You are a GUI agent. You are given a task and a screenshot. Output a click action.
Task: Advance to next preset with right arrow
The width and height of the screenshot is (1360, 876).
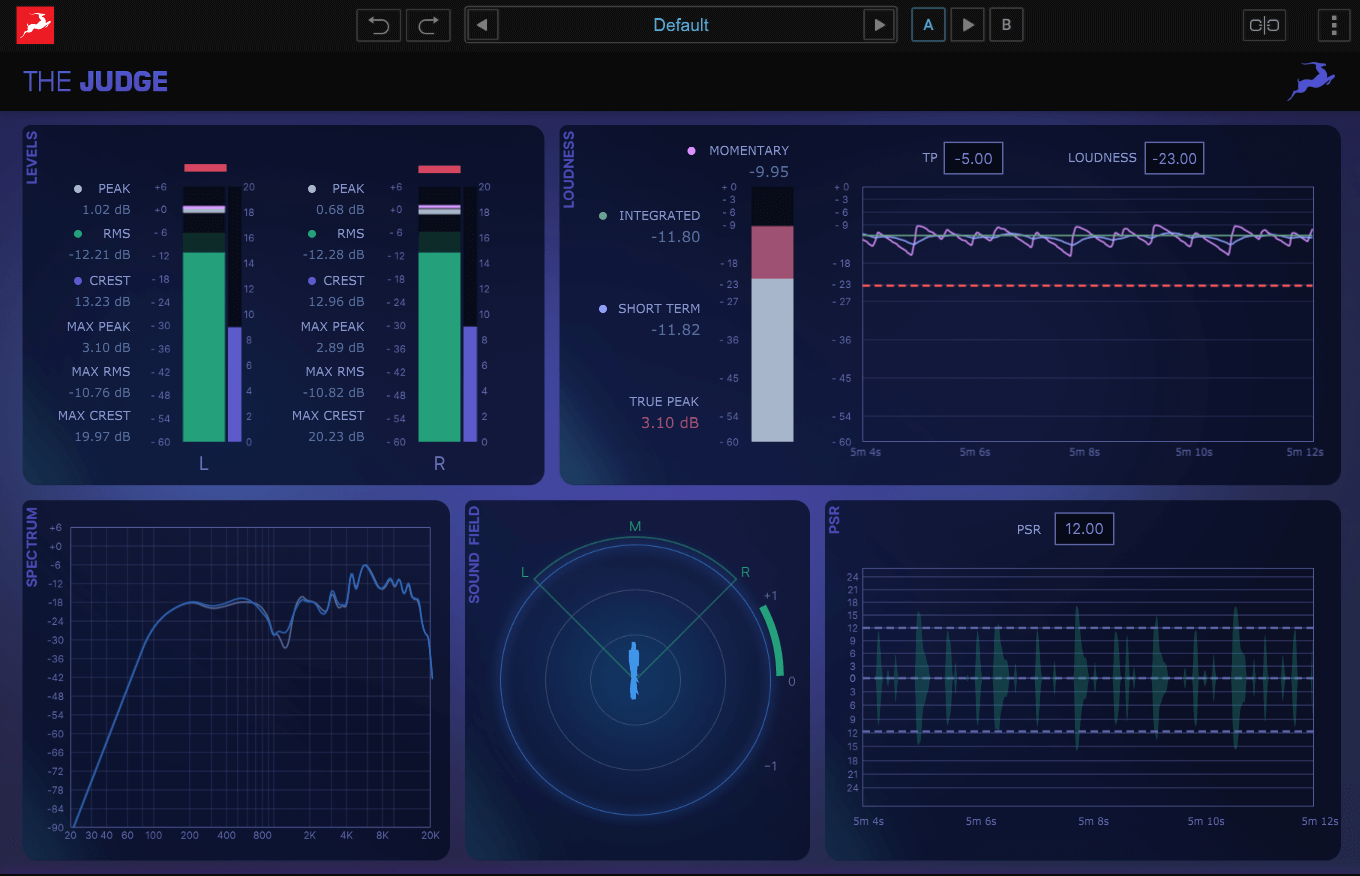pos(879,25)
